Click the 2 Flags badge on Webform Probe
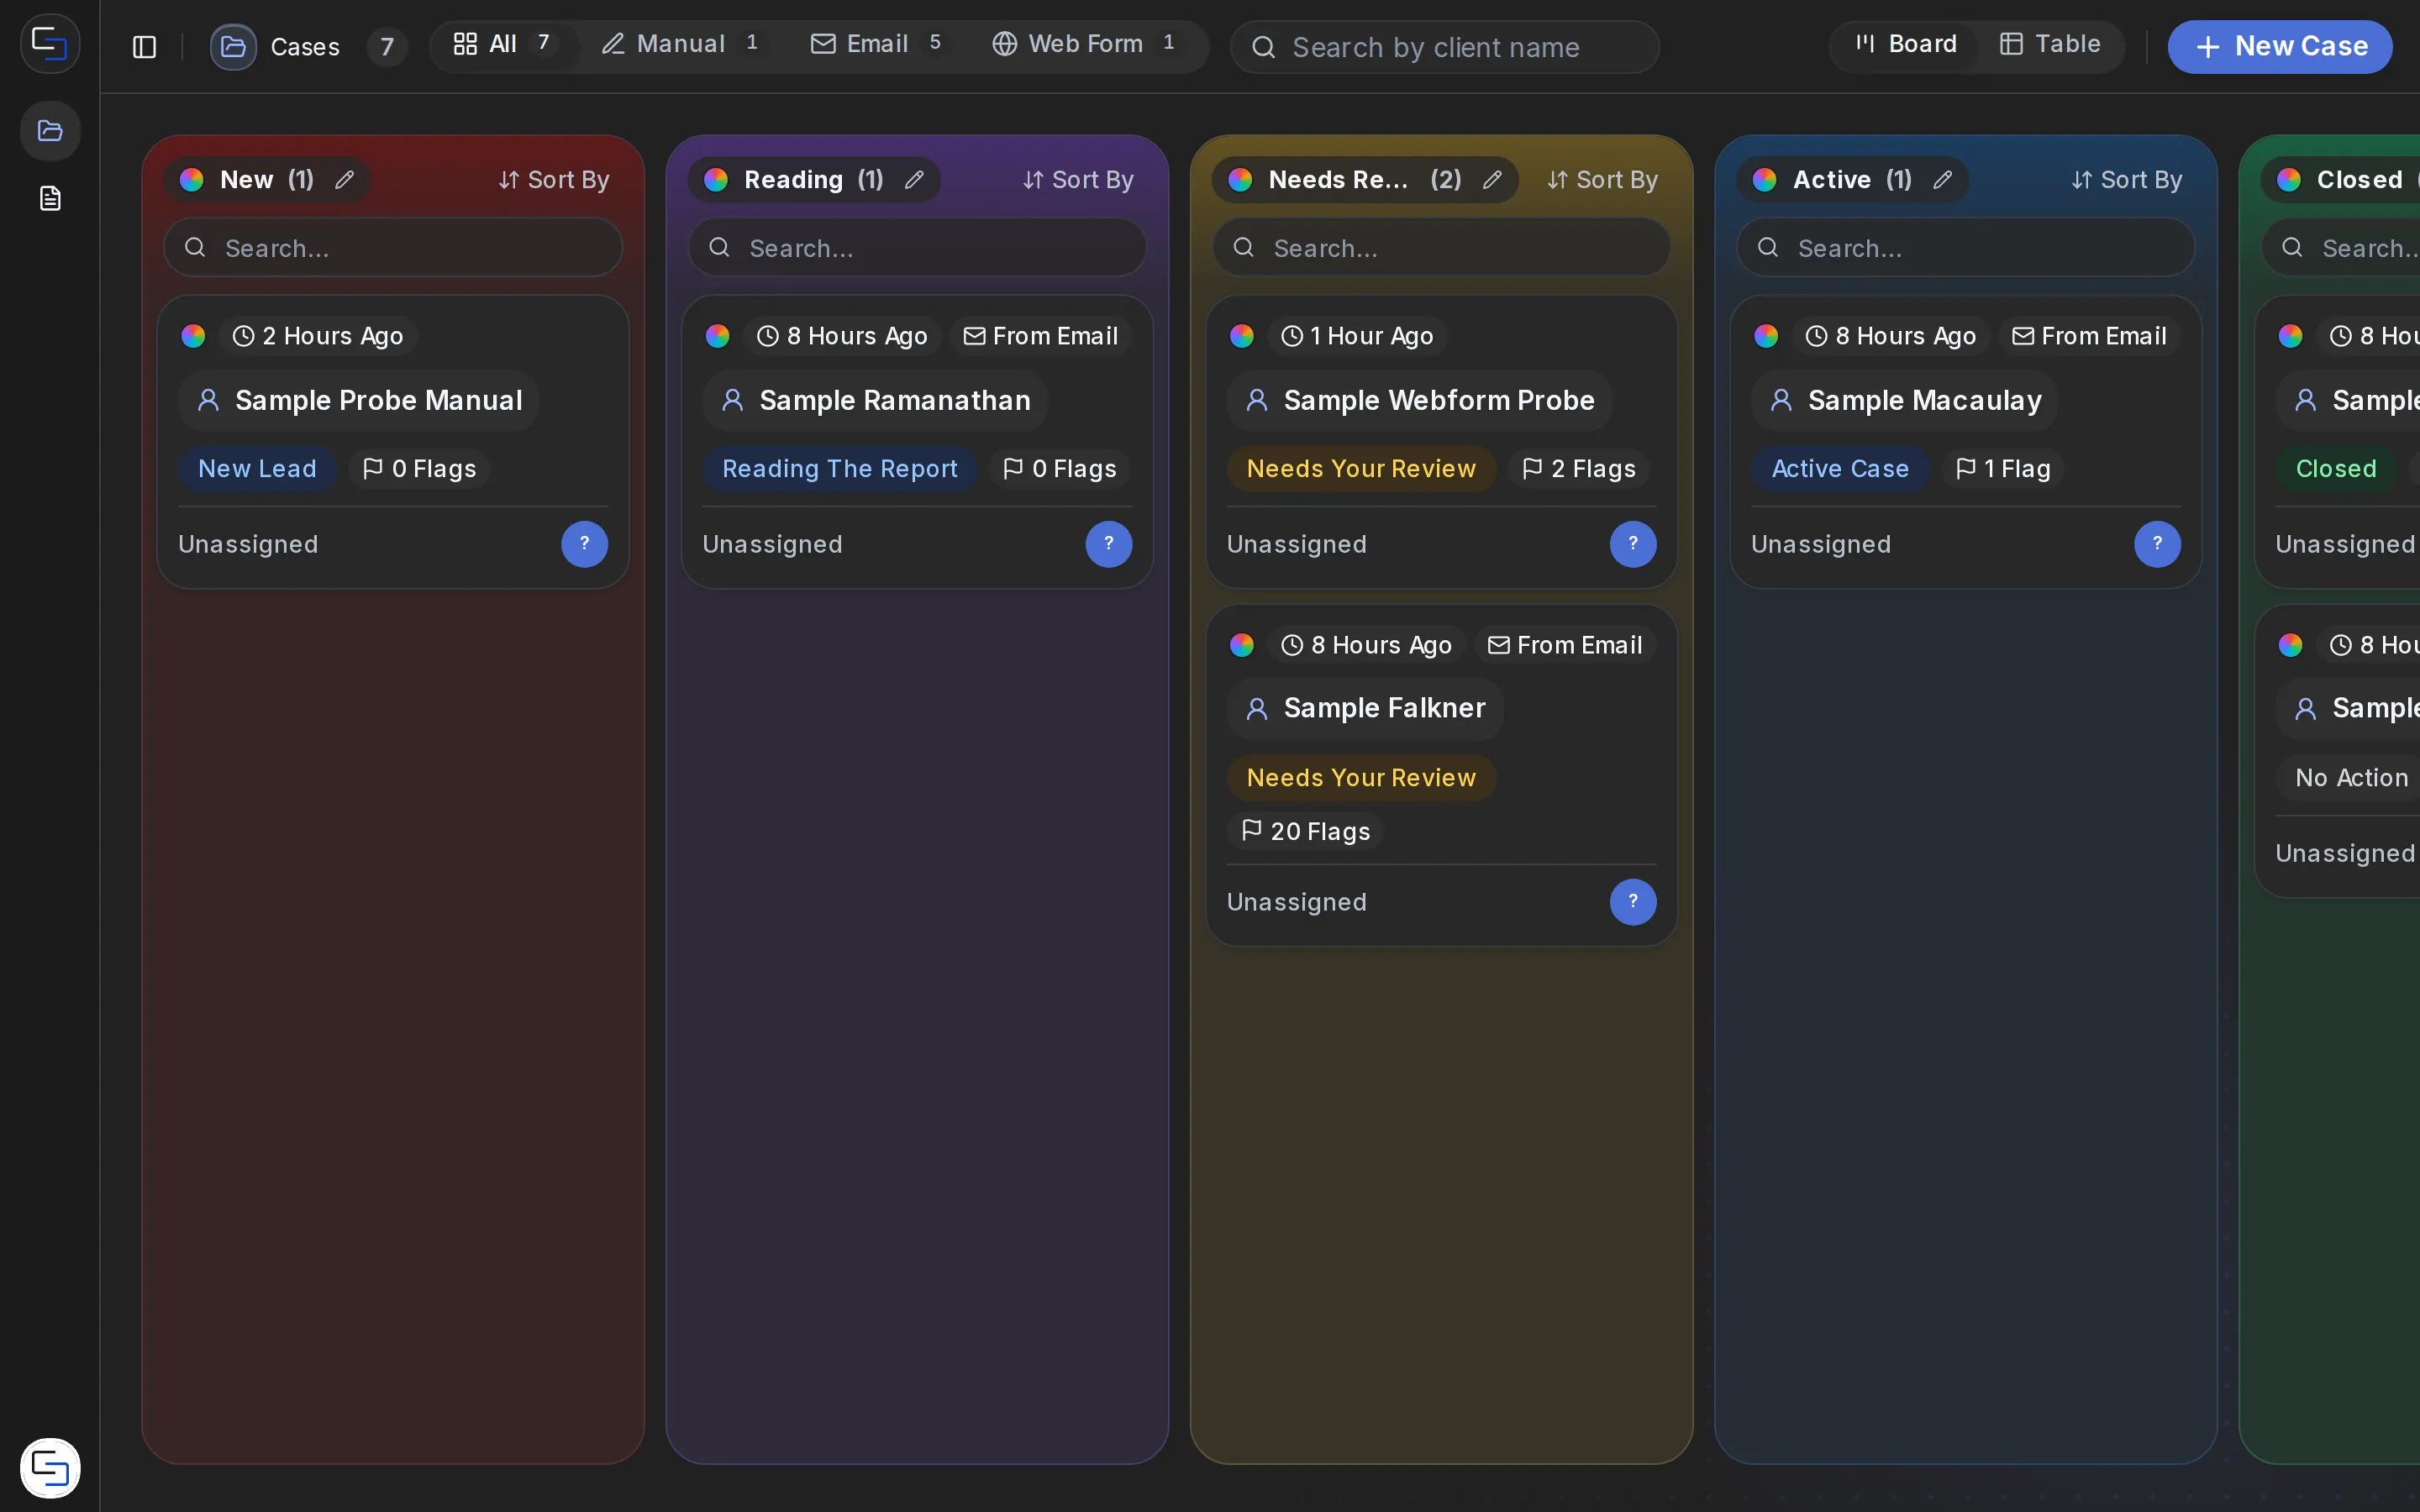The image size is (2420, 1512). pyautogui.click(x=1578, y=469)
